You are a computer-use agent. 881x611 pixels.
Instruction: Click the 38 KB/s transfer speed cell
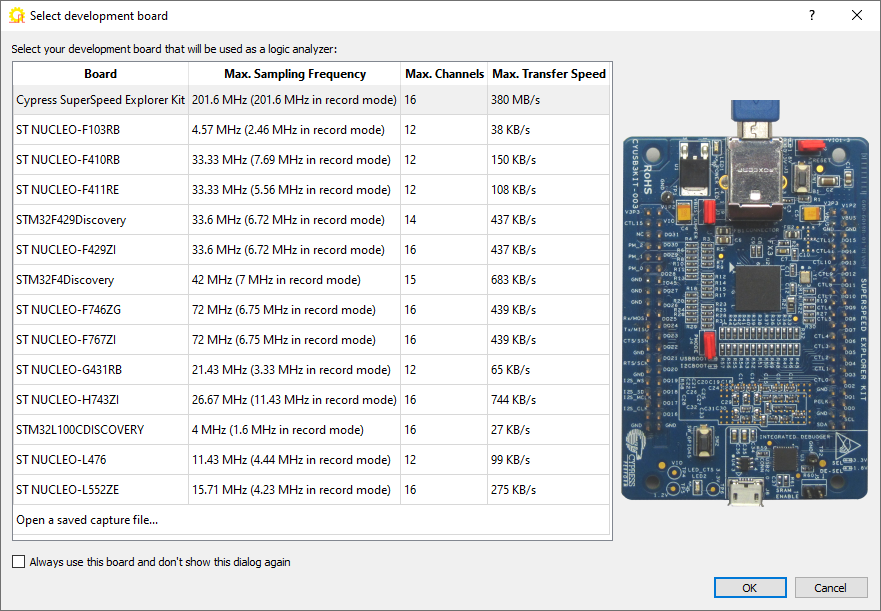click(x=548, y=130)
